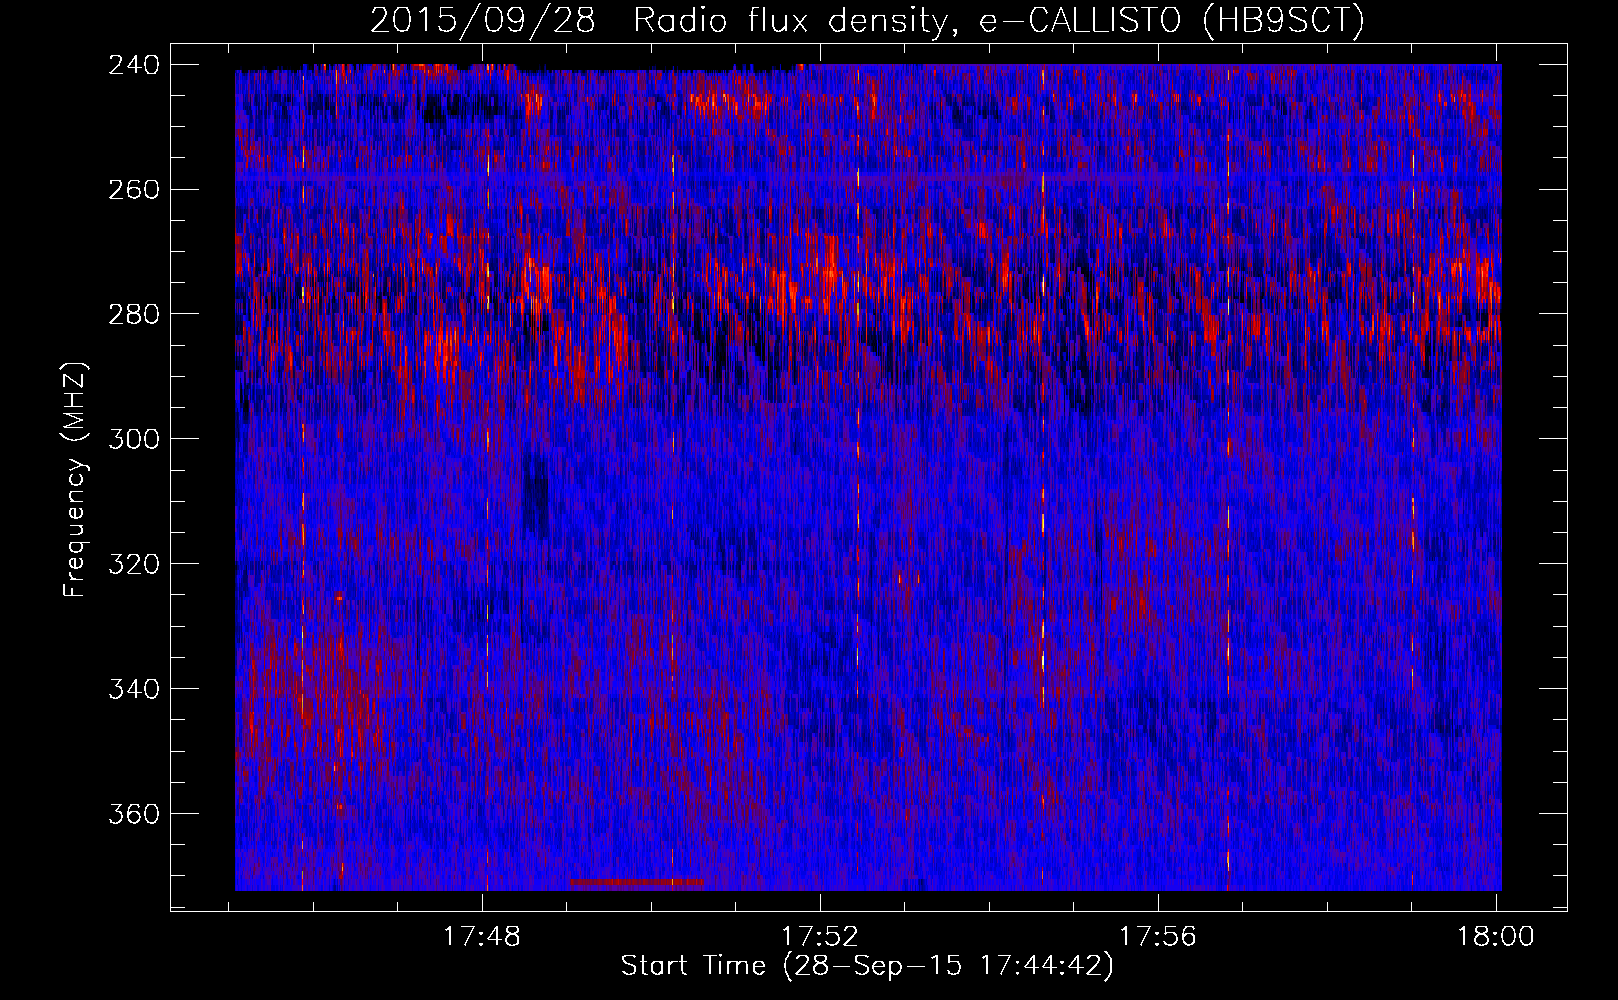Click the 240 frequency tick label
The image size is (1618, 1000).
[133, 65]
